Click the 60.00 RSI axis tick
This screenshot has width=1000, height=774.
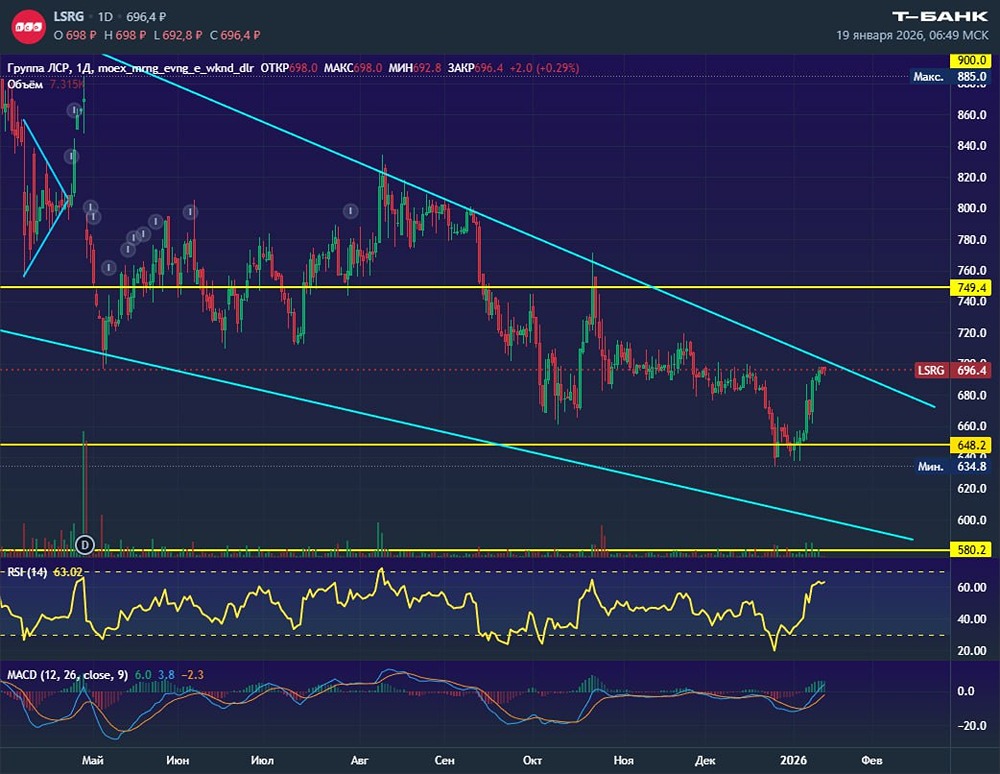coord(971,588)
